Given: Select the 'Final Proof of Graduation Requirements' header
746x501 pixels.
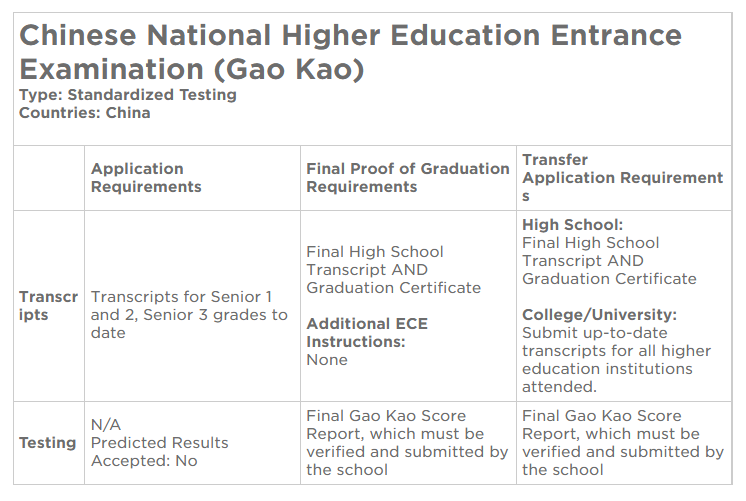Looking at the screenshot, I should point(408,178).
